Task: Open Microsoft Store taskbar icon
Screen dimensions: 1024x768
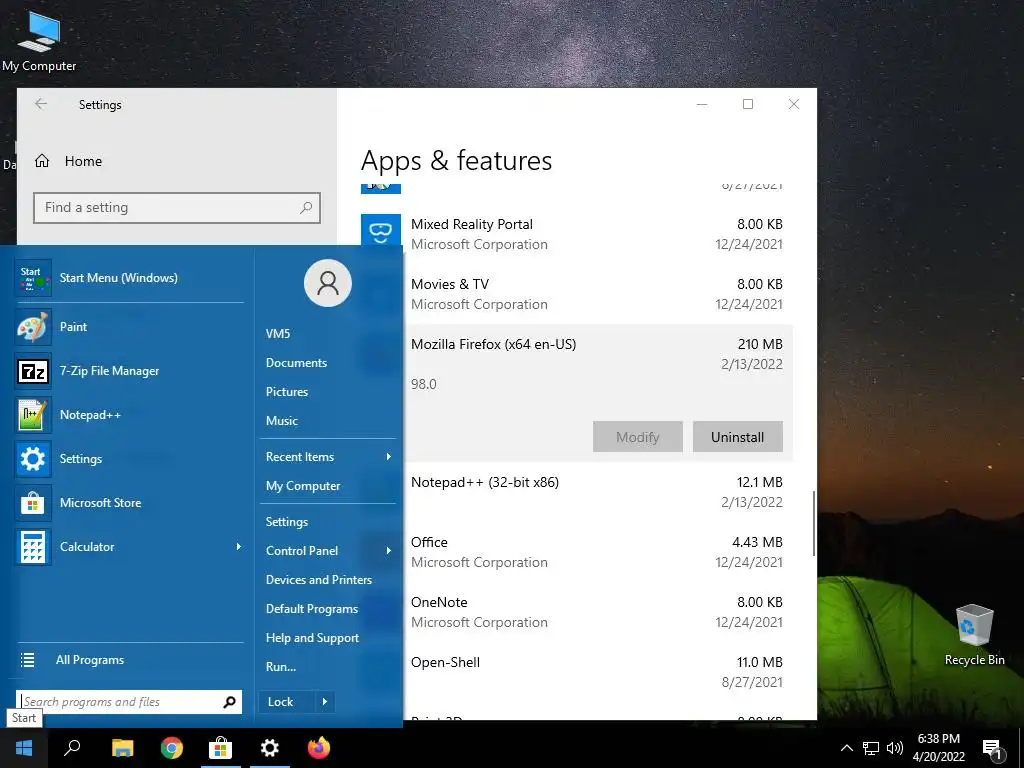Action: pyautogui.click(x=221, y=748)
